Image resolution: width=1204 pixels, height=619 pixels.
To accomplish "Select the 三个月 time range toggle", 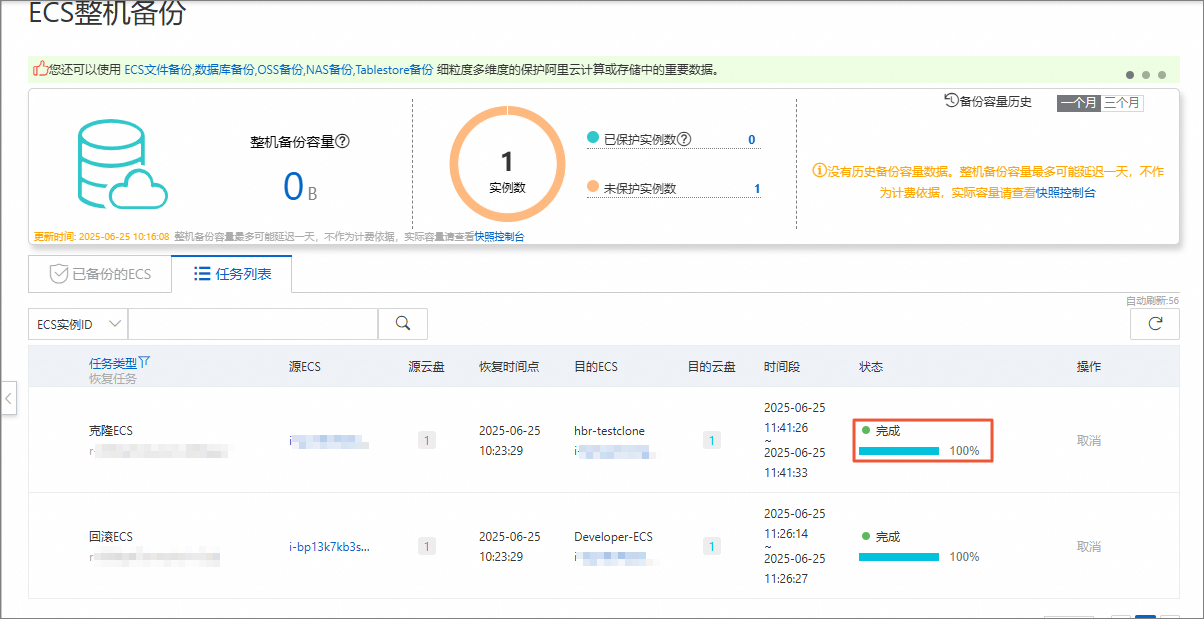I will coord(1122,102).
